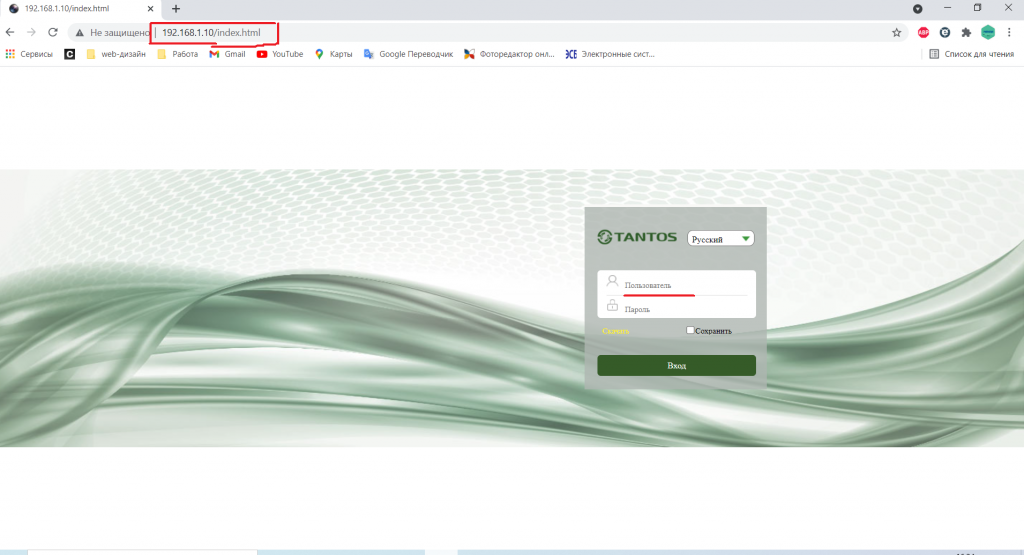Enable the Сохранить checkbox

691,330
